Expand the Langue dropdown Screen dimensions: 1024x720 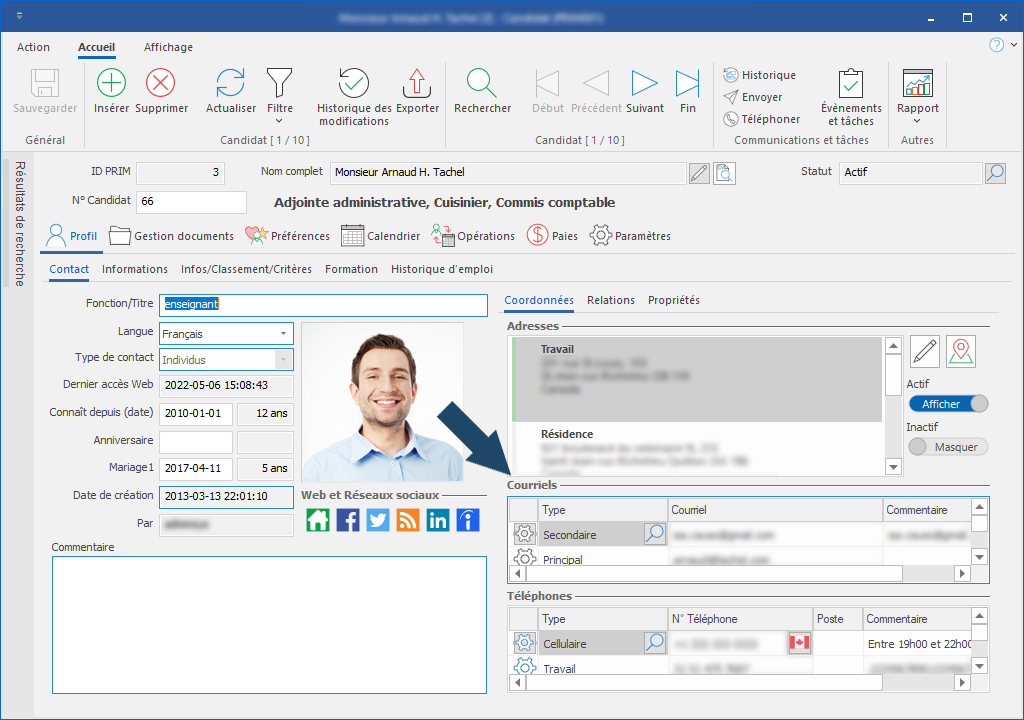(x=283, y=334)
